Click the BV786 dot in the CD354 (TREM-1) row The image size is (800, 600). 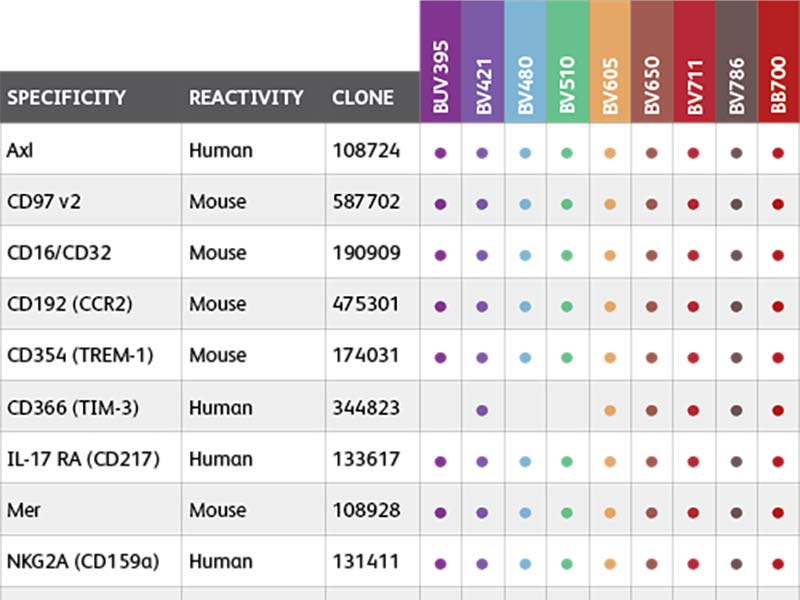point(736,358)
